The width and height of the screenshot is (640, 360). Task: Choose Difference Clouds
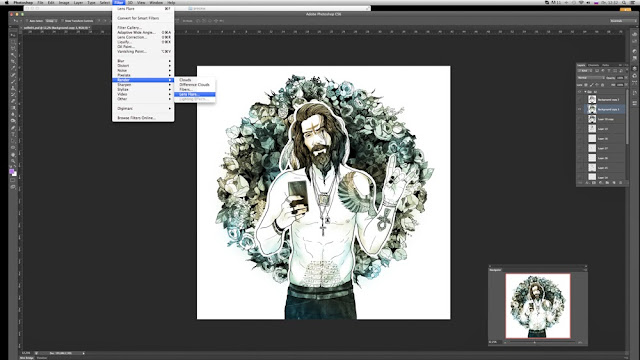[x=195, y=85]
